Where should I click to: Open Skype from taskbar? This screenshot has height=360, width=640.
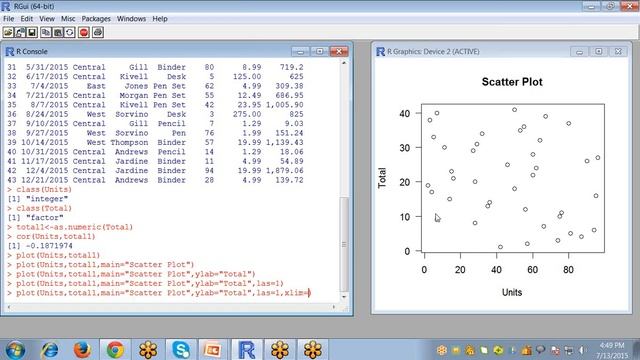coord(180,350)
